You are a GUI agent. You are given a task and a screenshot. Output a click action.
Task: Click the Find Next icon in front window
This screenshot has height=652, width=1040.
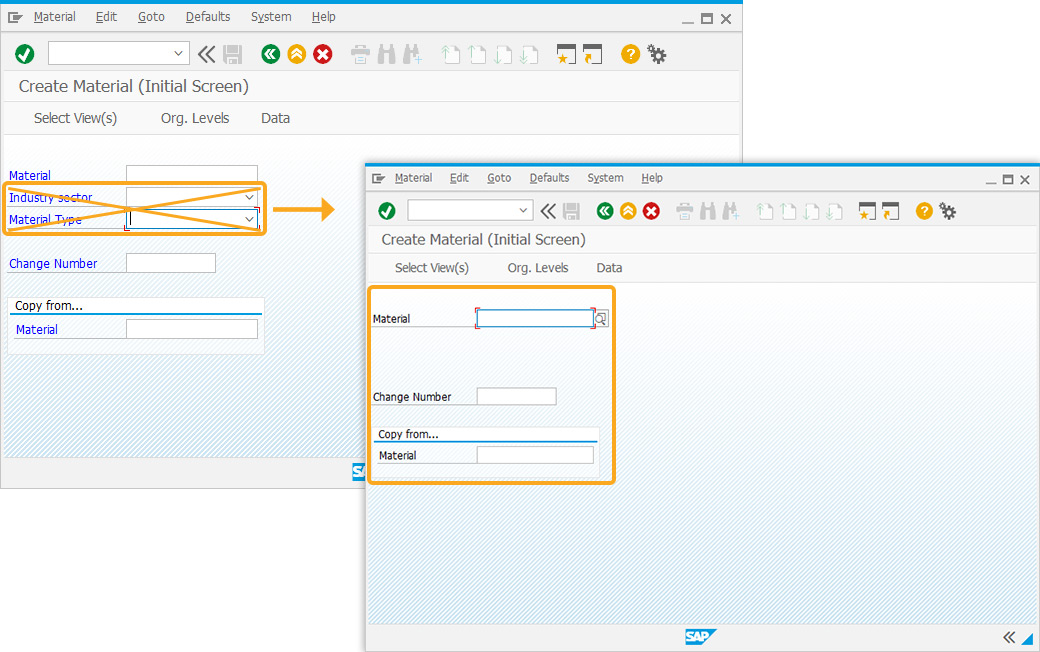(730, 212)
